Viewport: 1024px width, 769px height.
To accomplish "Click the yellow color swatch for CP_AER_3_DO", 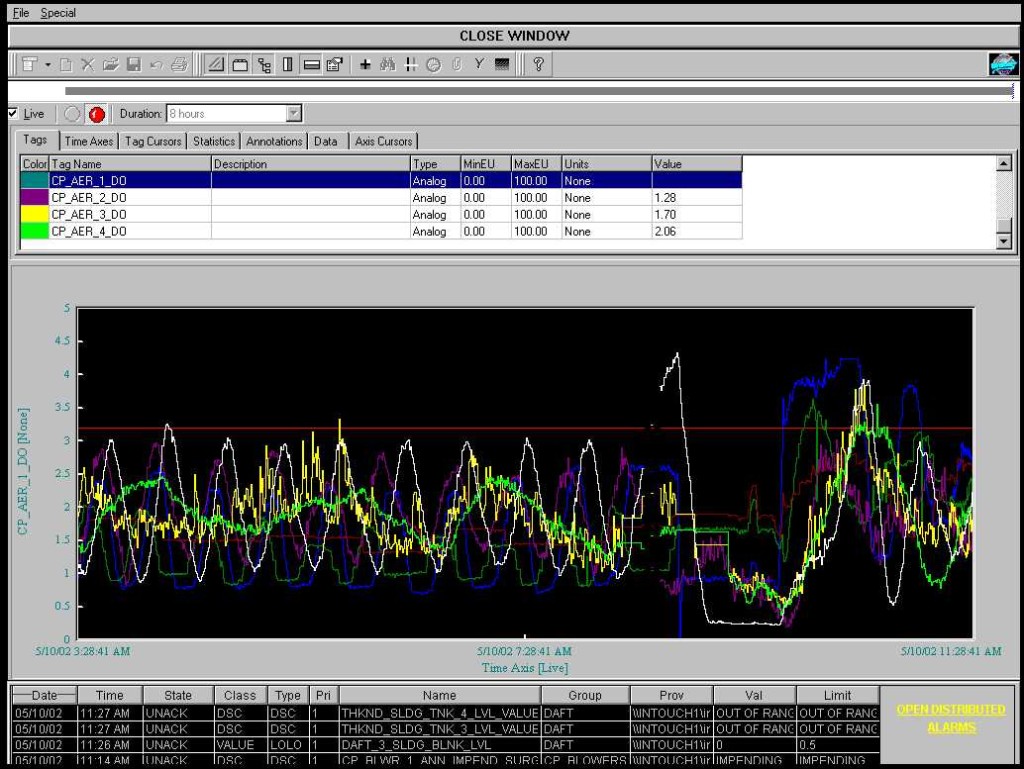I will [x=35, y=214].
